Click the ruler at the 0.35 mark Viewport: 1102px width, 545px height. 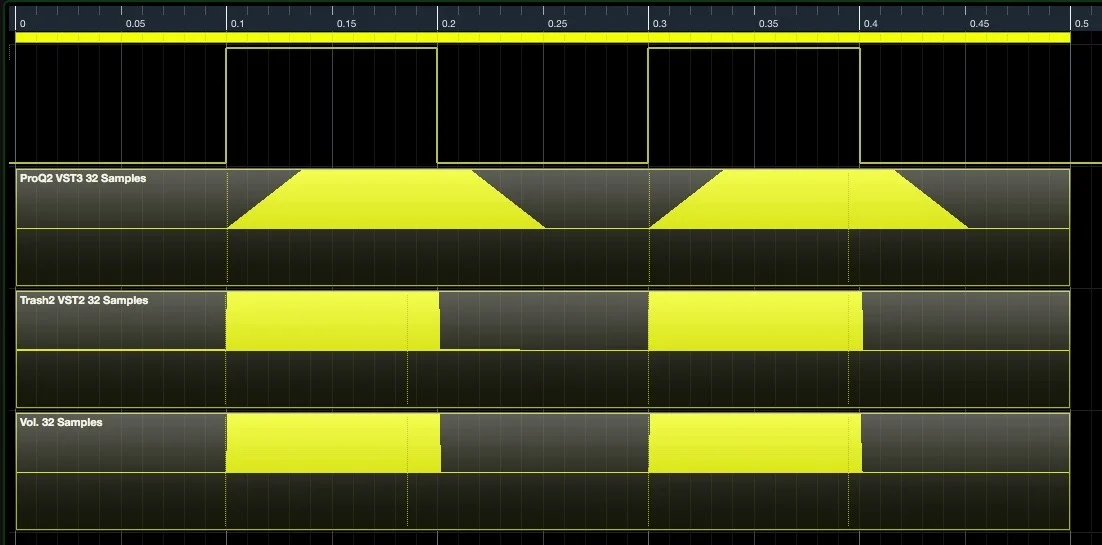(768, 24)
